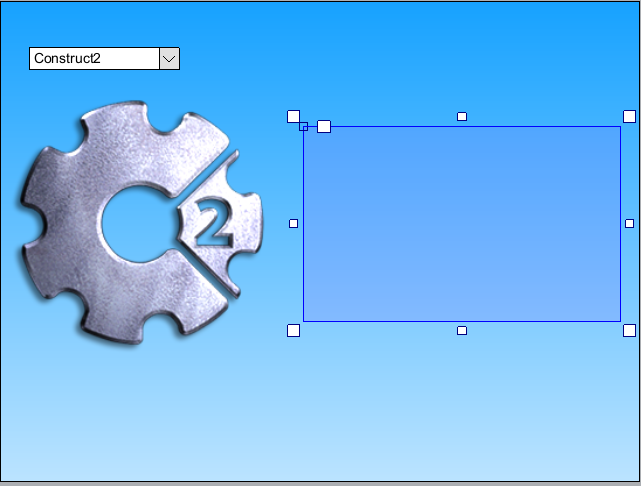Select the Construct 2 gear logo sprite

[x=141, y=223]
